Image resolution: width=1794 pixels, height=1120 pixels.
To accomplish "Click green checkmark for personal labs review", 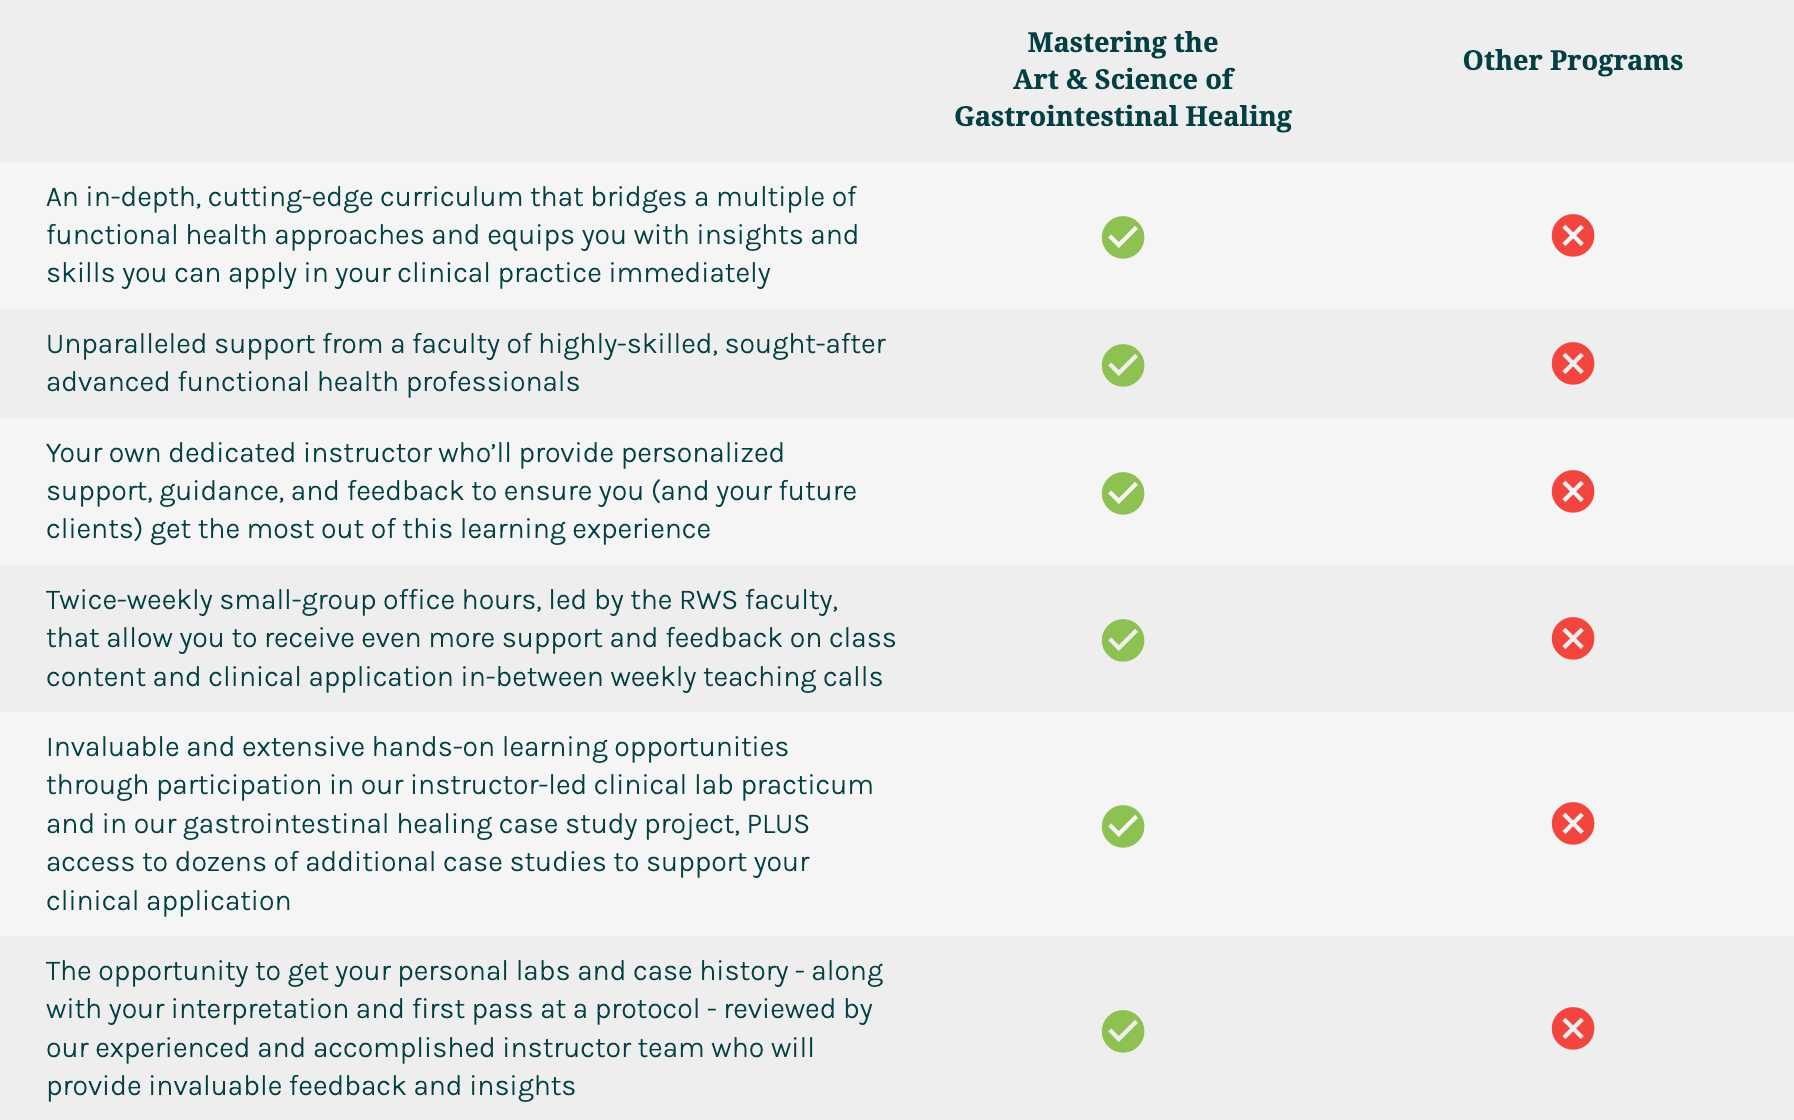I will click(1122, 1031).
